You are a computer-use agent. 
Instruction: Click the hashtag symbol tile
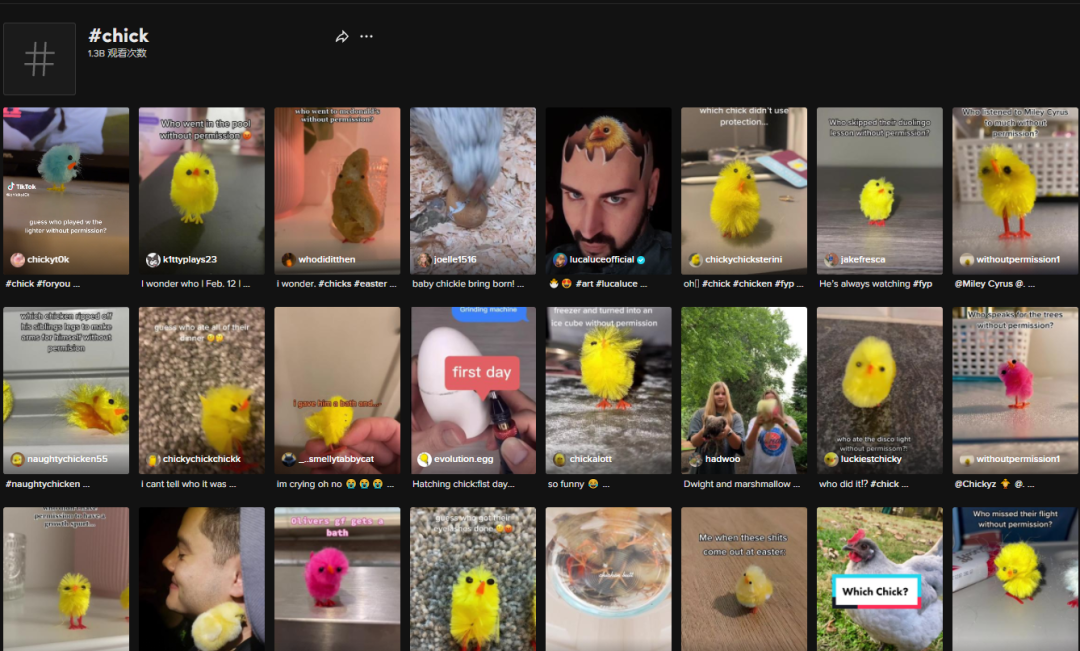tap(39, 59)
